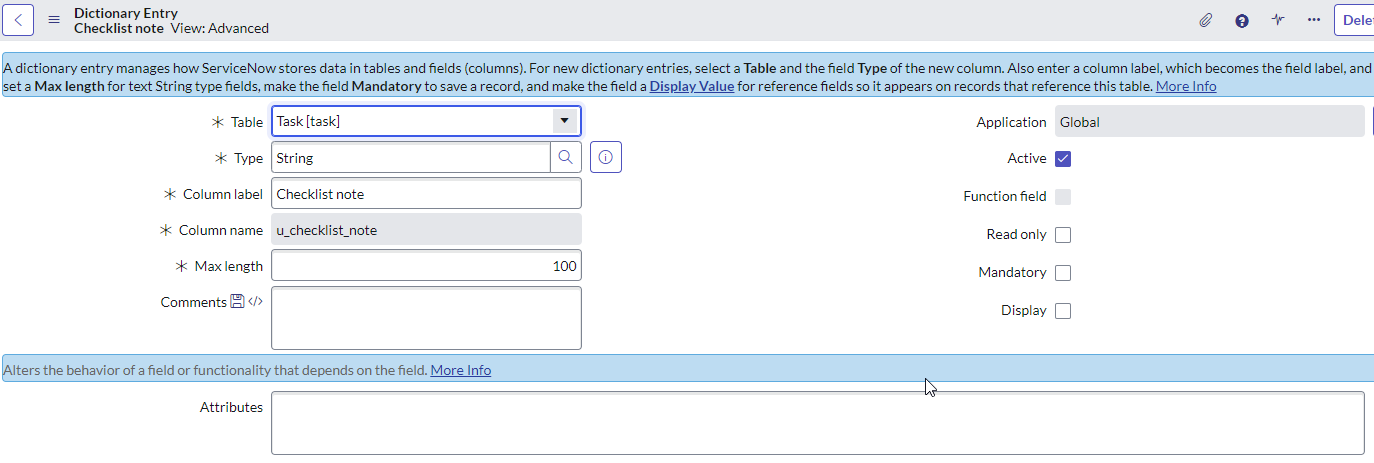1374x463 pixels.
Task: Enable the Read only checkbox
Action: pyautogui.click(x=1063, y=235)
